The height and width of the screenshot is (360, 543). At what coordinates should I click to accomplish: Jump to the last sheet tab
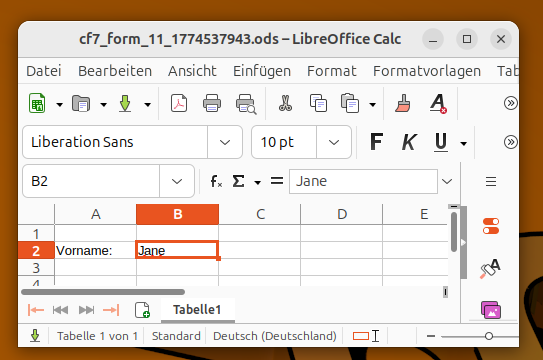111,310
